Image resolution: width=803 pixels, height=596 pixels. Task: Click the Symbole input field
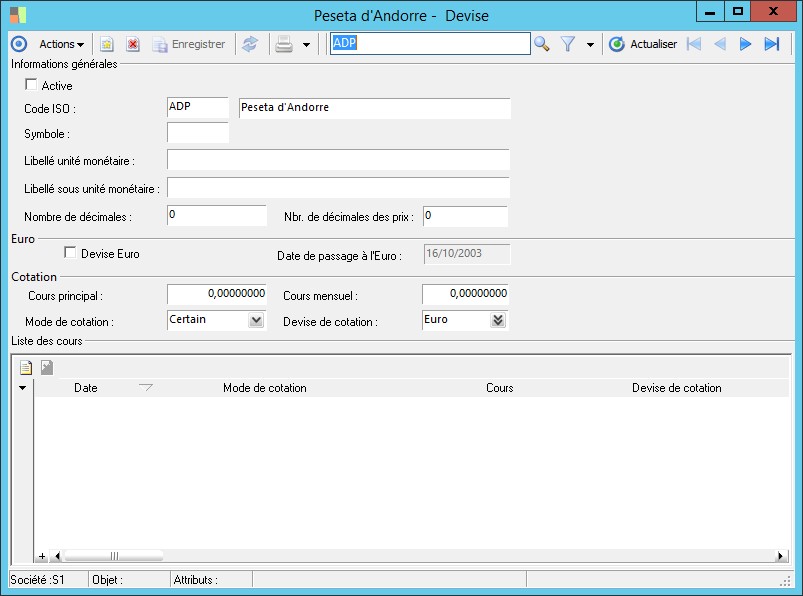198,133
